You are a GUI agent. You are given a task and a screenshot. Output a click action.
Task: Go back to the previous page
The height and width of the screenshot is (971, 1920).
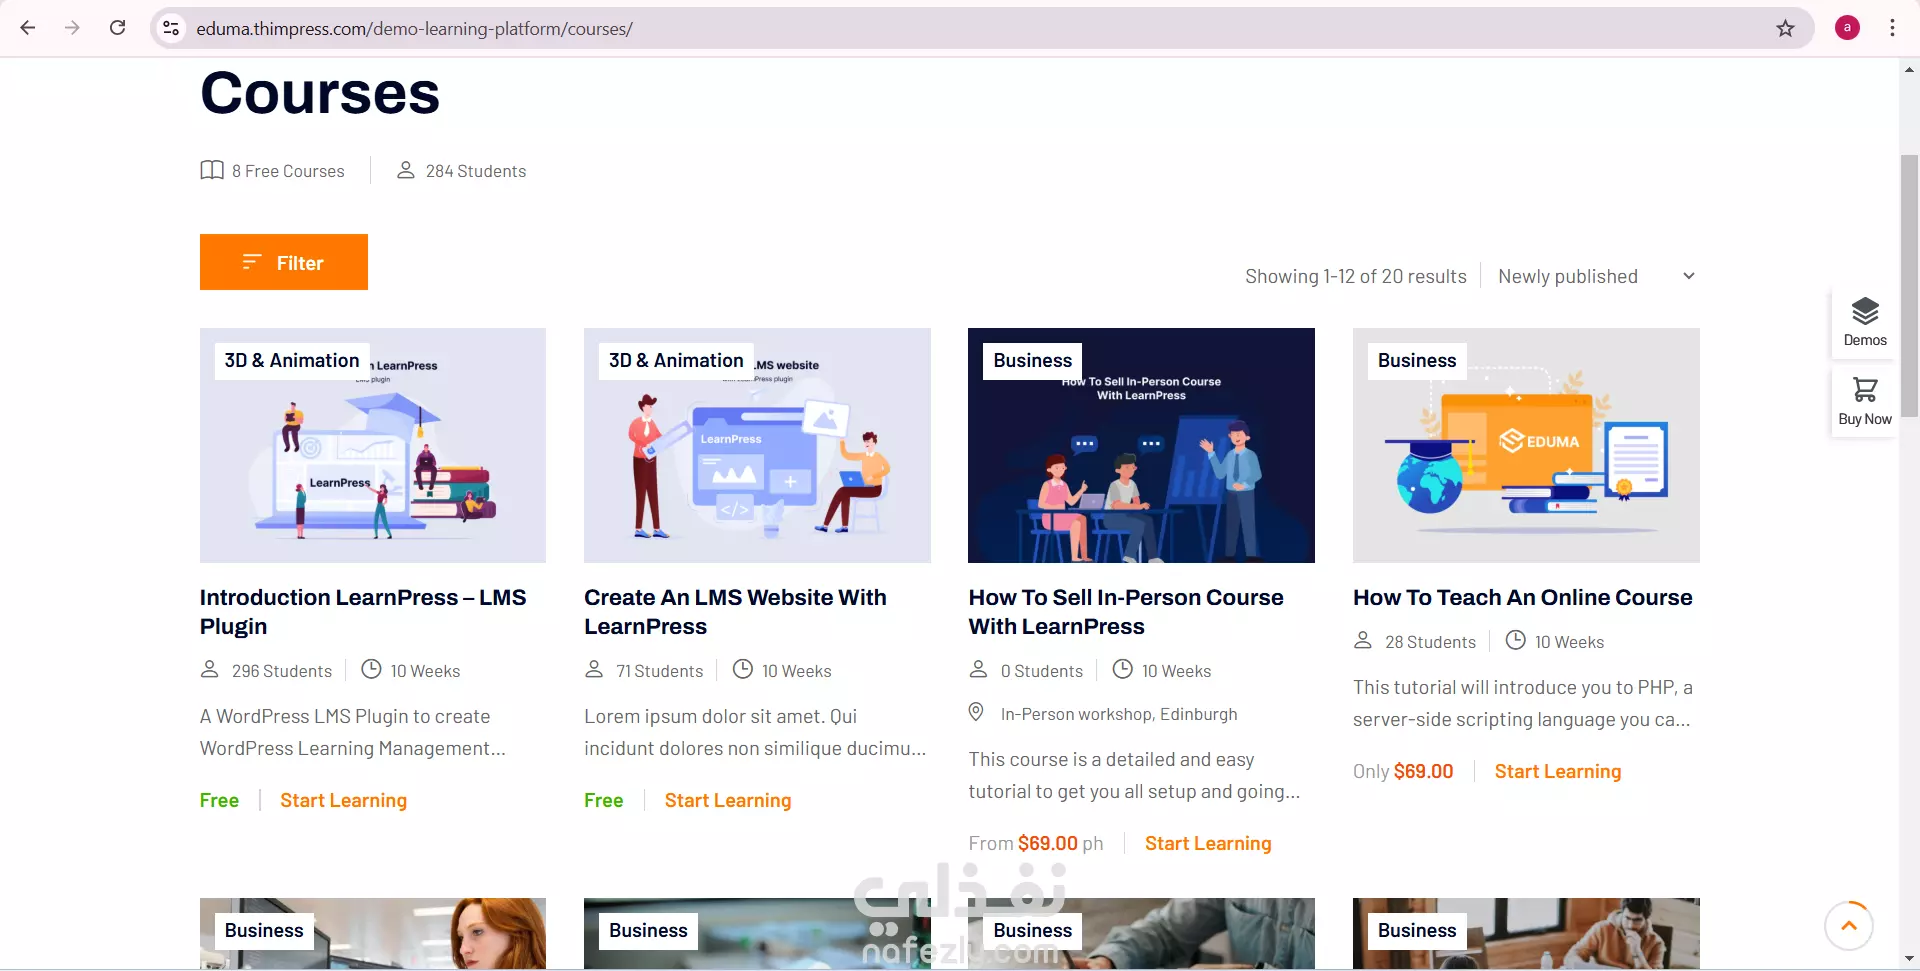[x=28, y=28]
